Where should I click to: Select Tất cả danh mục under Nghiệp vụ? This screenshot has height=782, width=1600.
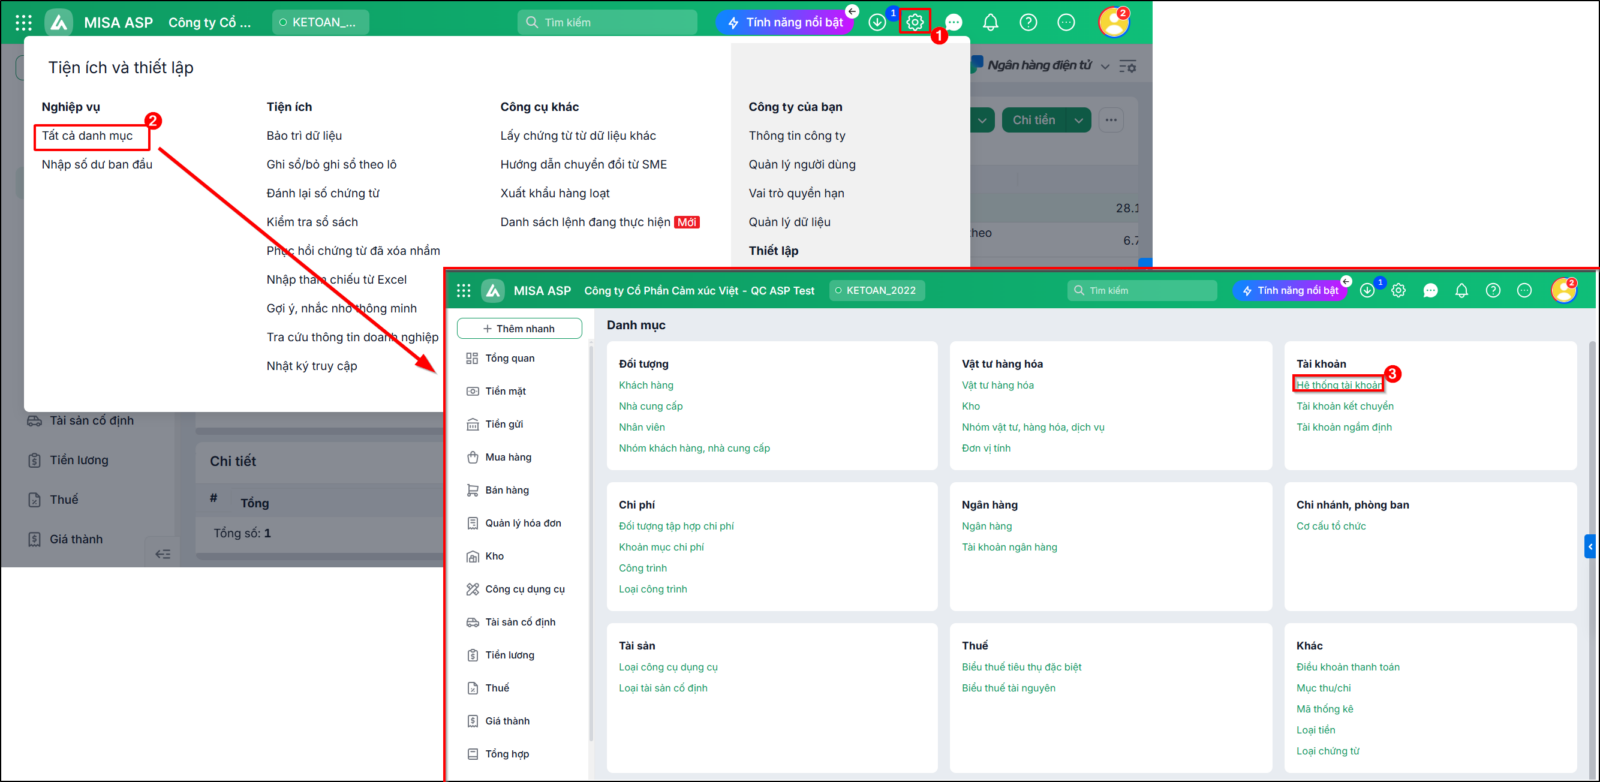(x=87, y=136)
